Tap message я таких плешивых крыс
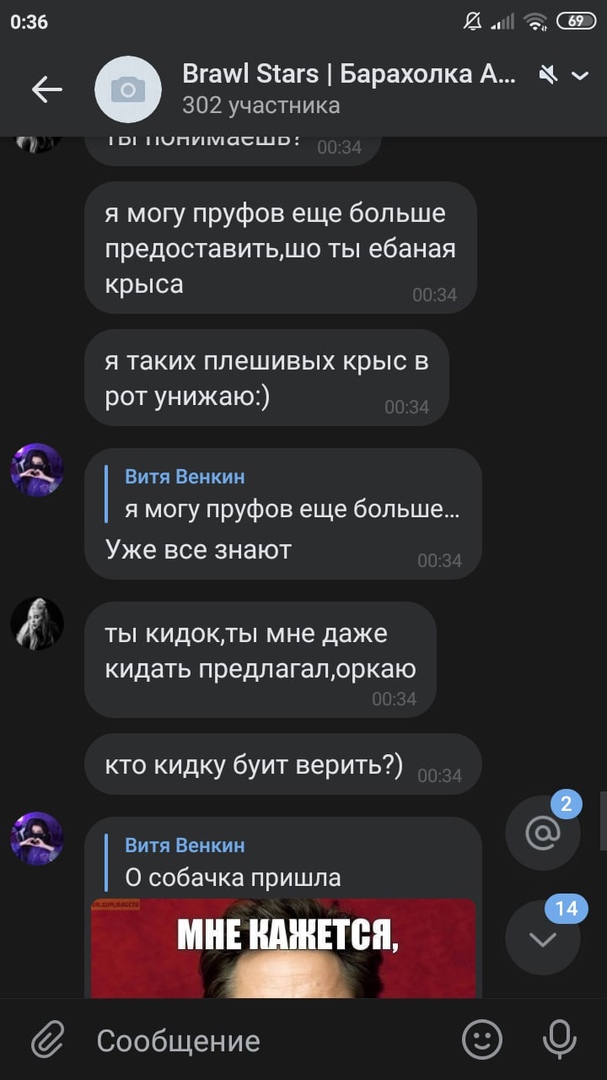Image resolution: width=607 pixels, height=1080 pixels. [x=267, y=377]
